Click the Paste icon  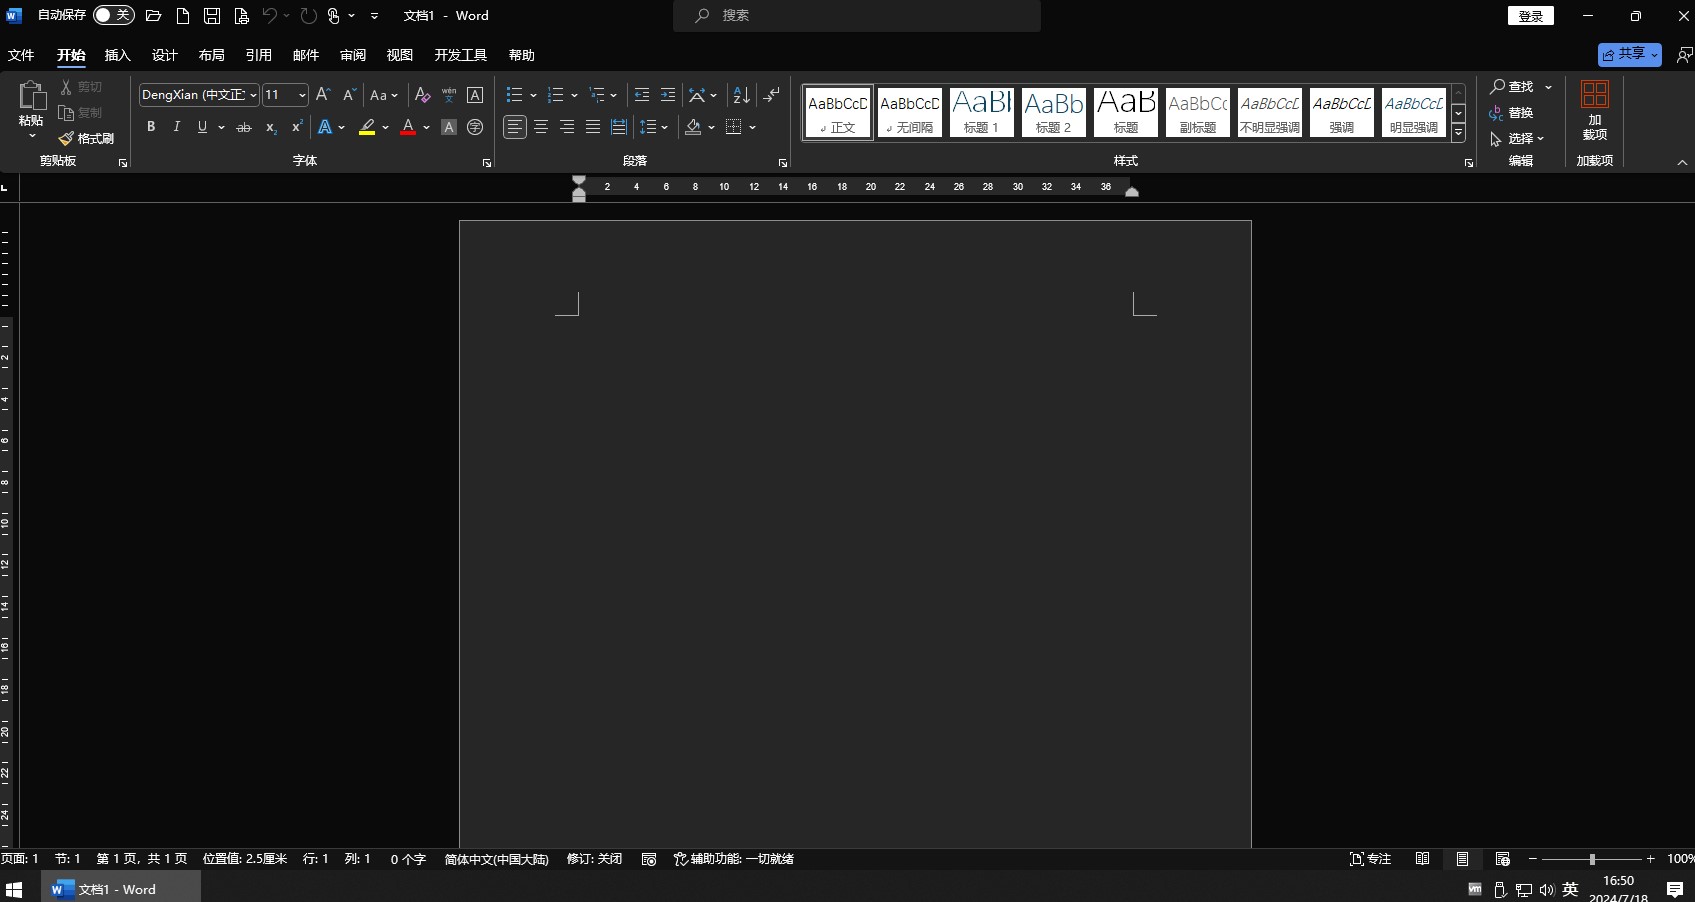(x=32, y=96)
